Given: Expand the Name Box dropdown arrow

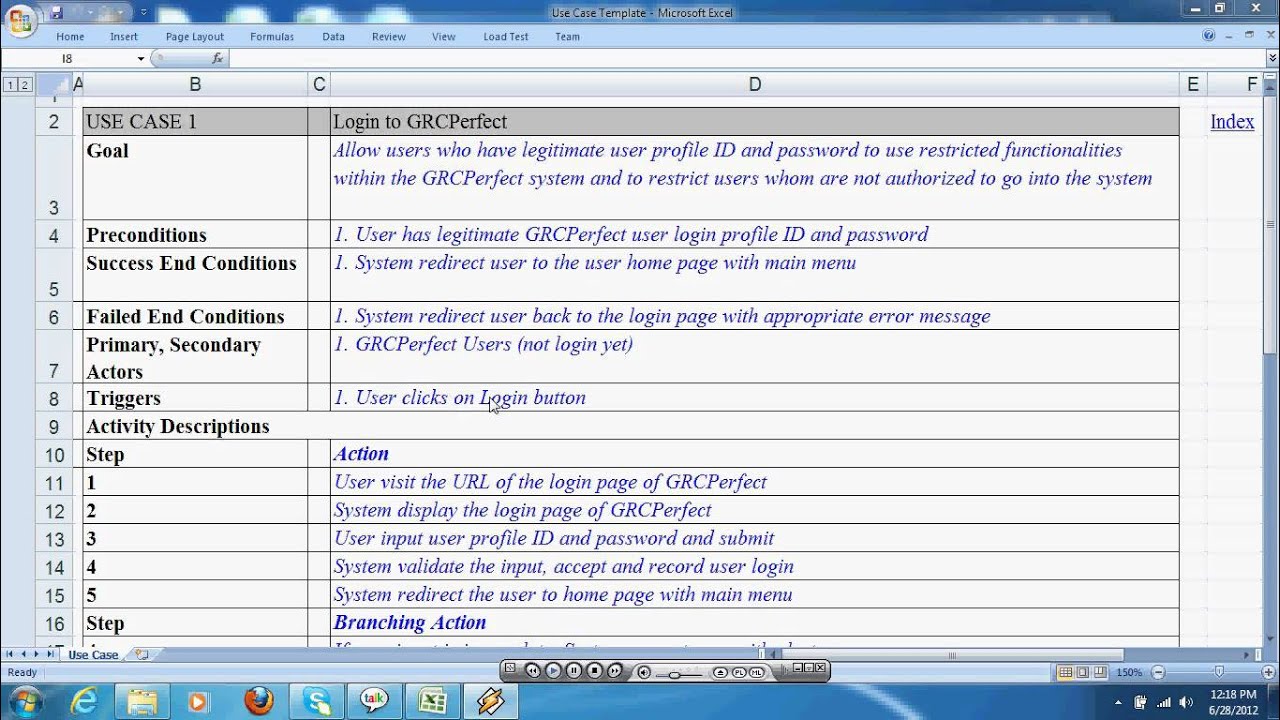Looking at the screenshot, I should click(141, 59).
